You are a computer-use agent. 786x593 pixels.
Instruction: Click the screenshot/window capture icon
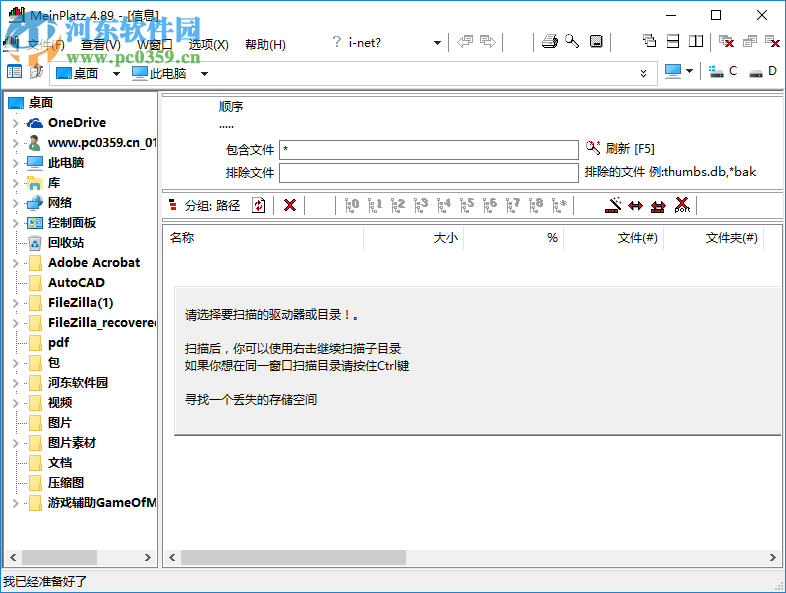pyautogui.click(x=596, y=42)
